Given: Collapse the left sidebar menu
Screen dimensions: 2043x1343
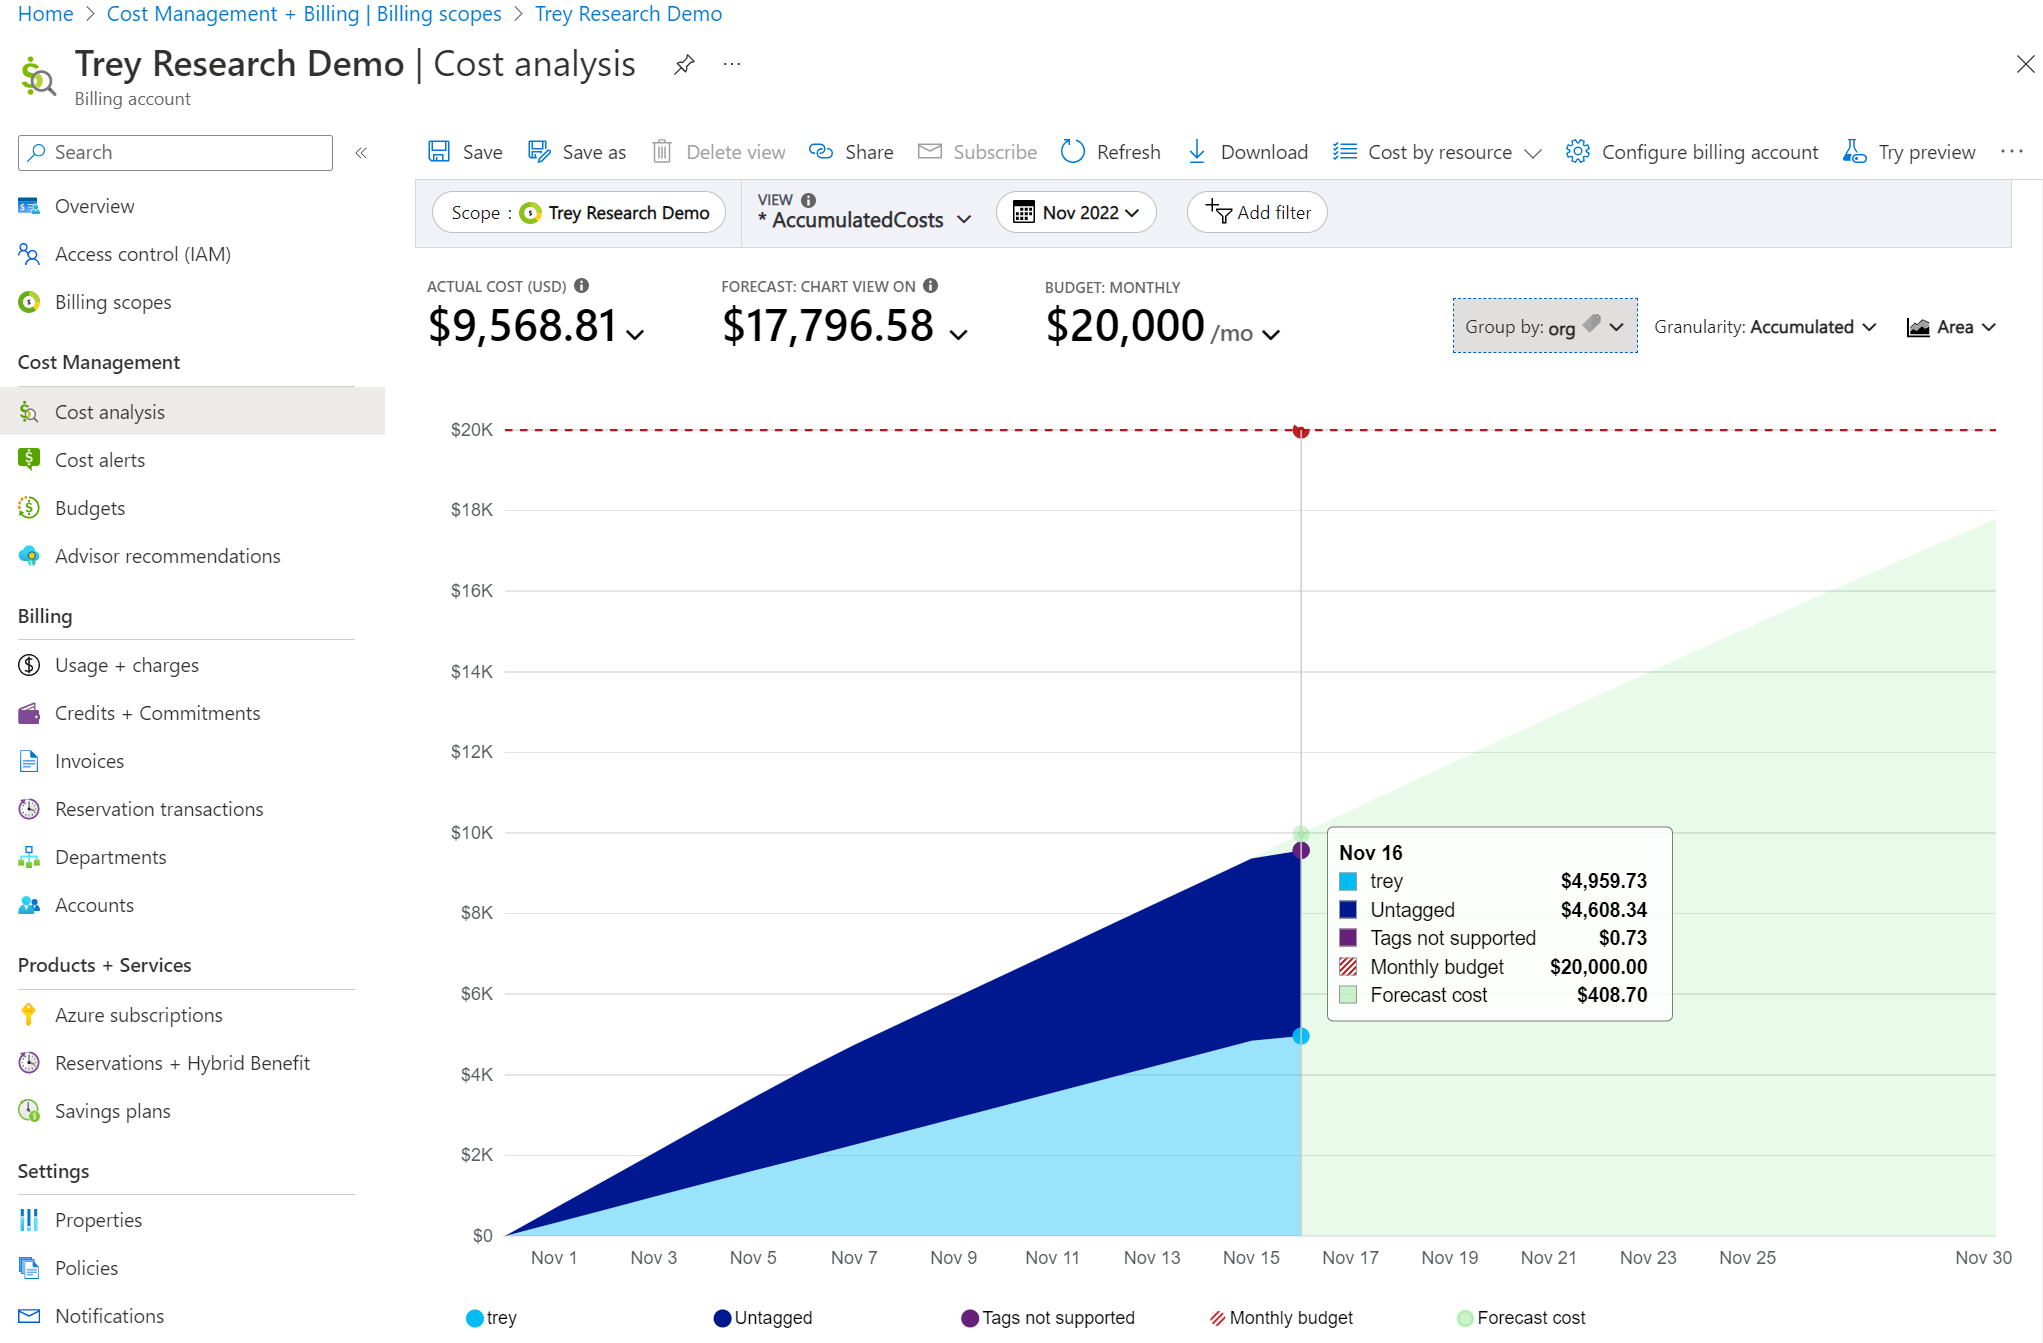Looking at the screenshot, I should point(361,153).
